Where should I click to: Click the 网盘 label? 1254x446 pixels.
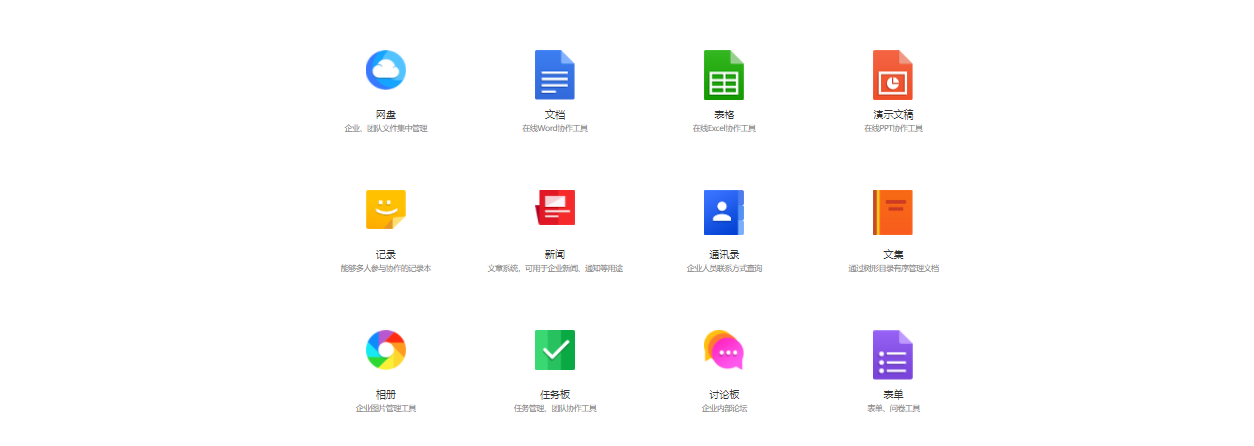(x=386, y=115)
